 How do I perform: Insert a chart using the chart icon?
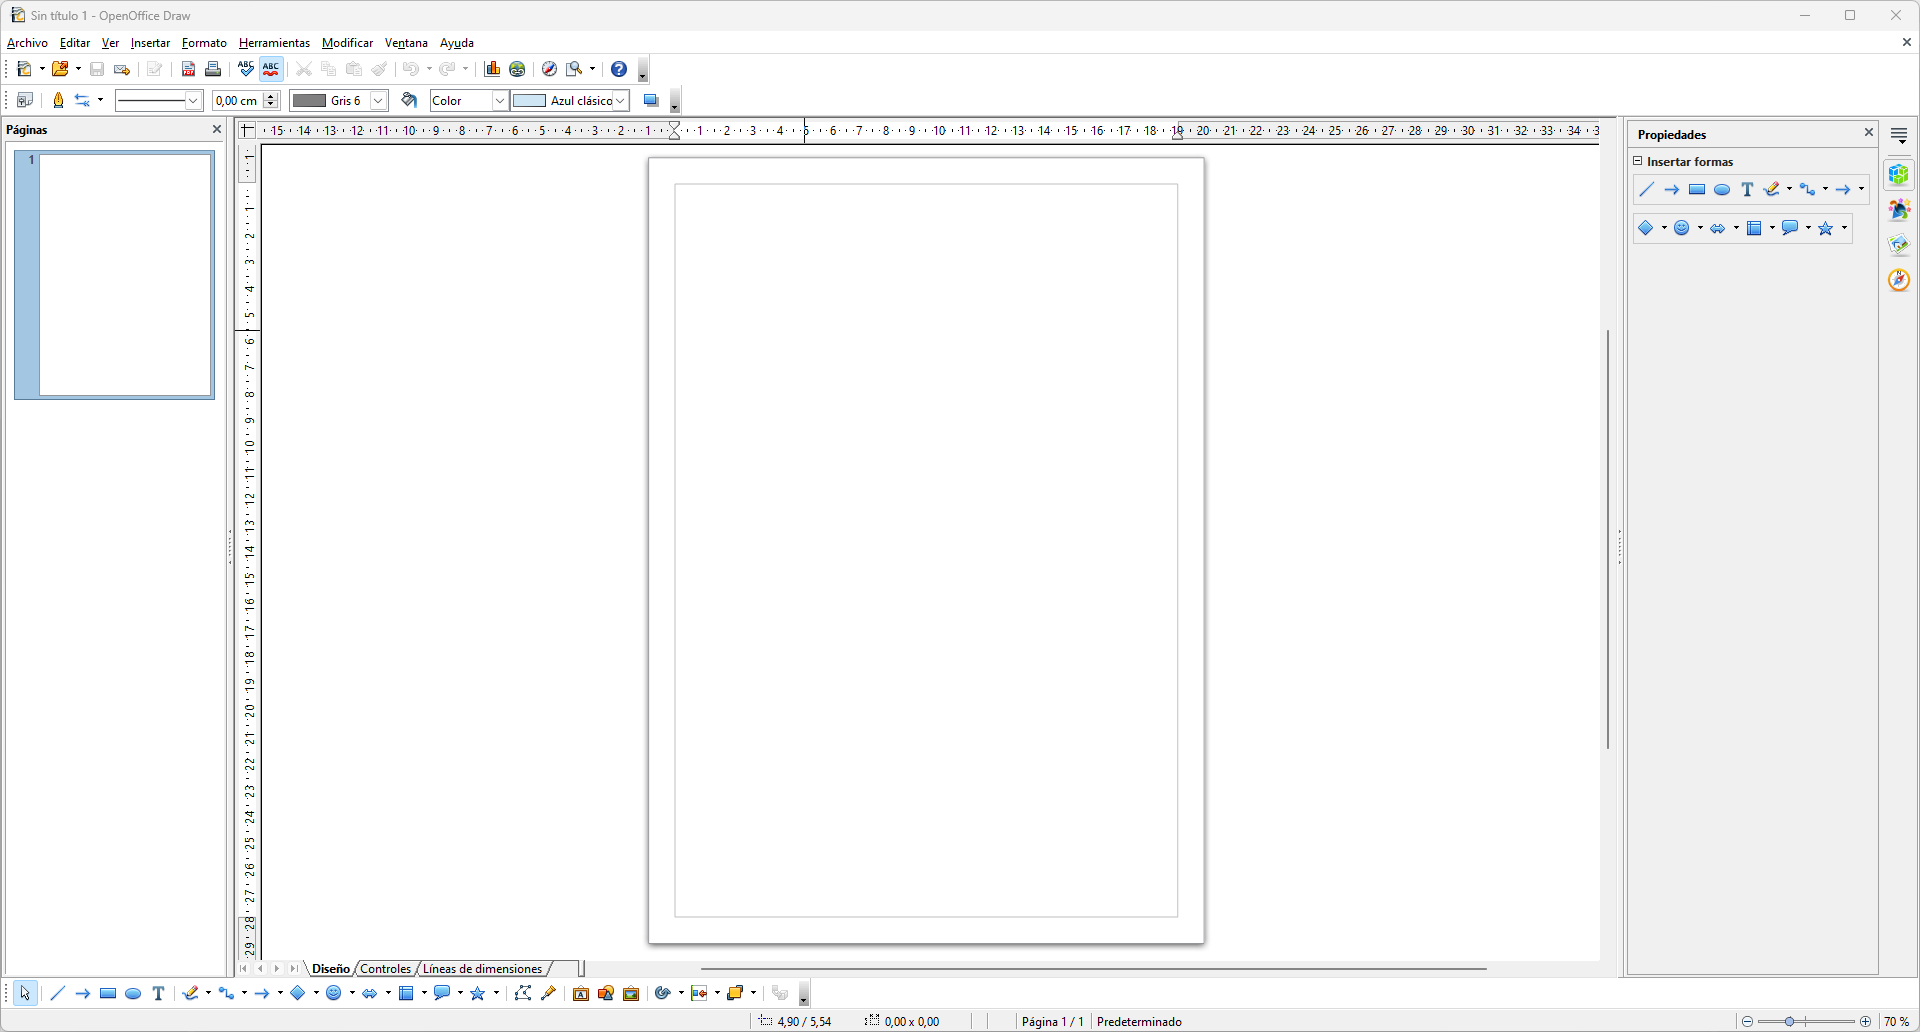[x=492, y=69]
